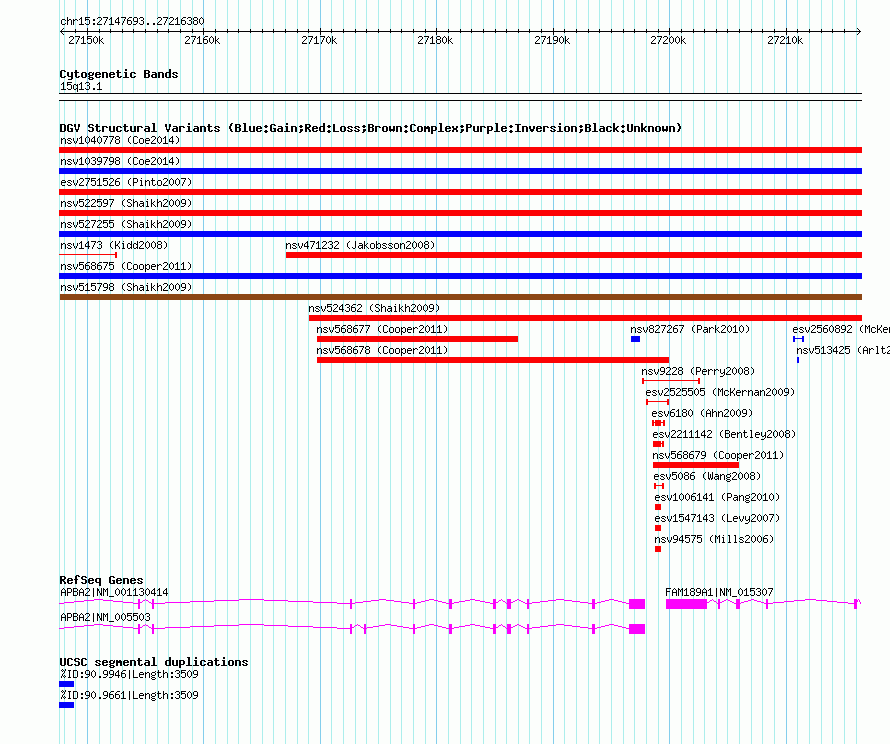This screenshot has height=744, width=890.
Task: Click the red esv2525505 span glyph
Action: coord(657,402)
